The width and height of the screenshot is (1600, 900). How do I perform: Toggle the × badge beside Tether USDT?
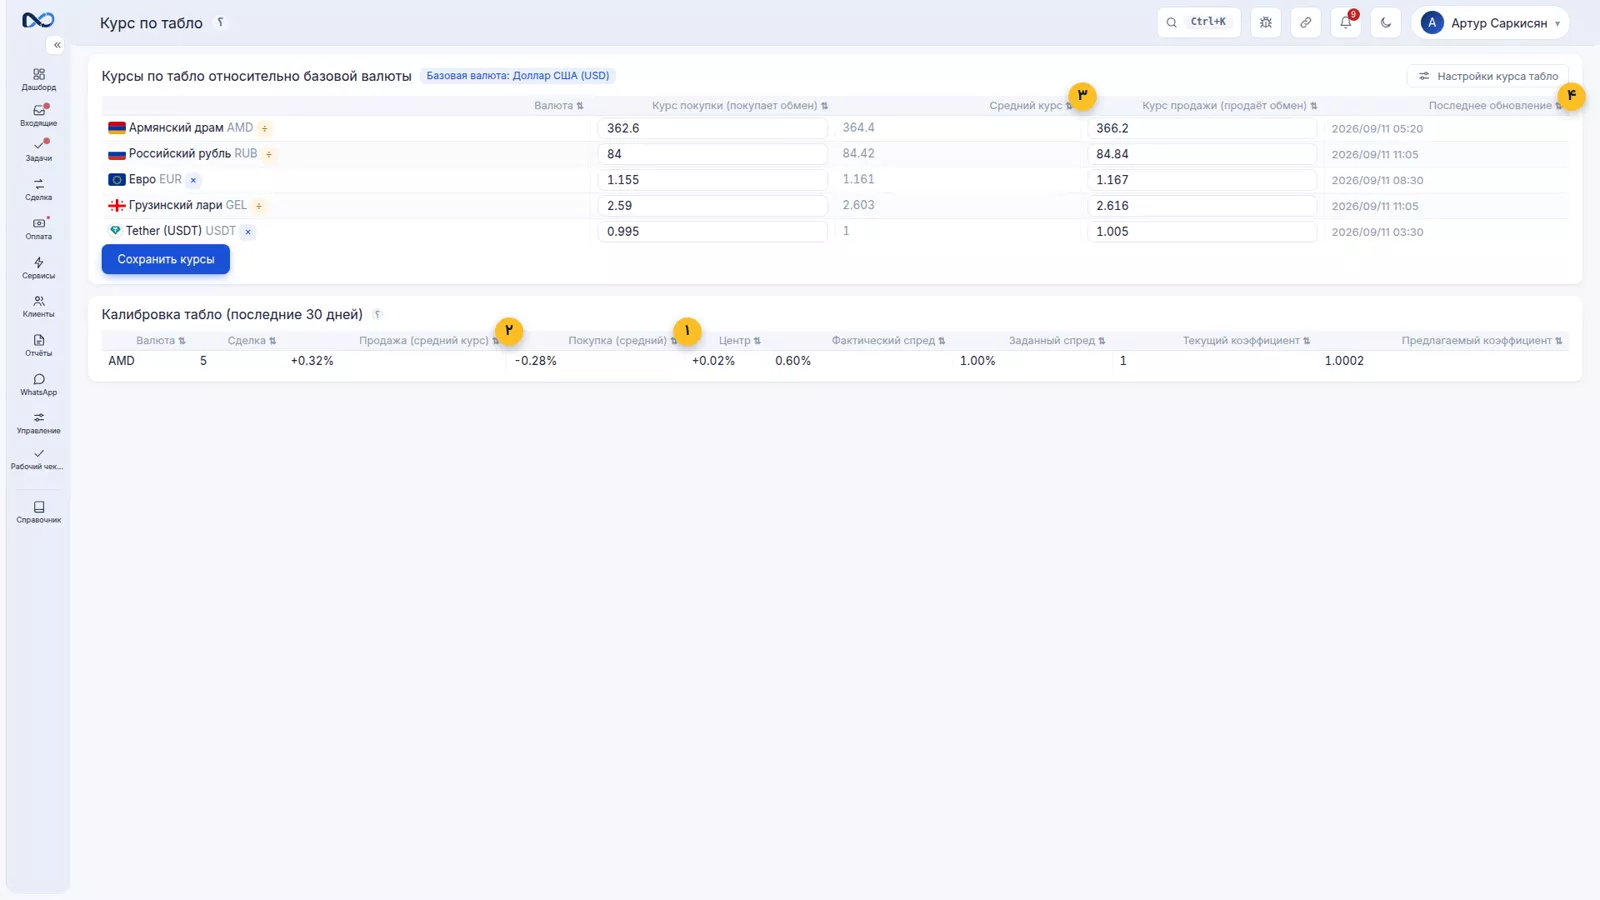[x=248, y=231]
